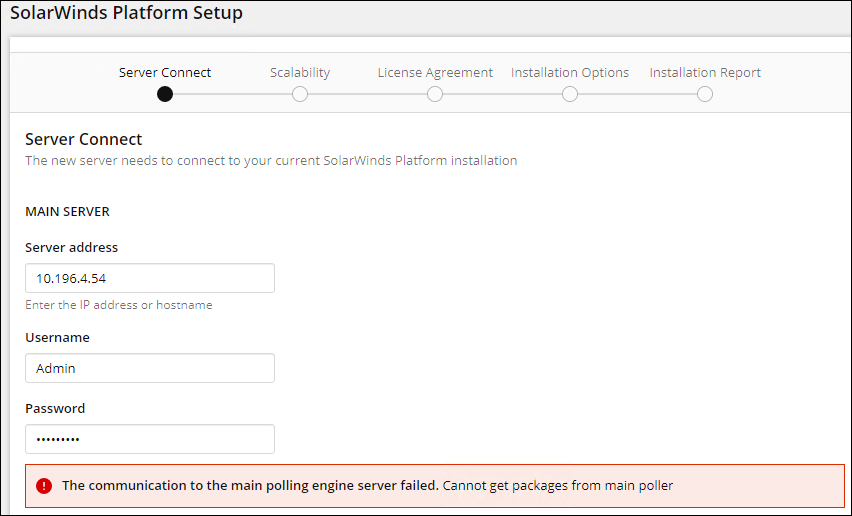
Task: Click the MAIN SERVER section label
Action: tap(67, 212)
